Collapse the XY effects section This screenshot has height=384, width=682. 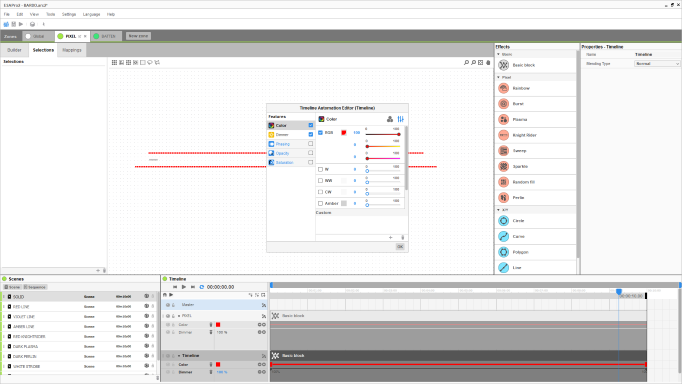coord(498,210)
